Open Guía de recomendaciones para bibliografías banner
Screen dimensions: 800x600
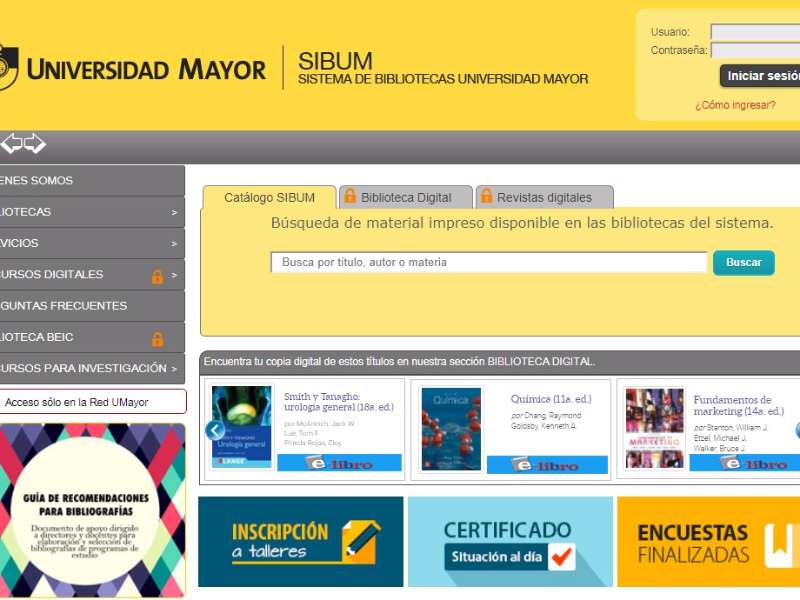click(x=92, y=510)
